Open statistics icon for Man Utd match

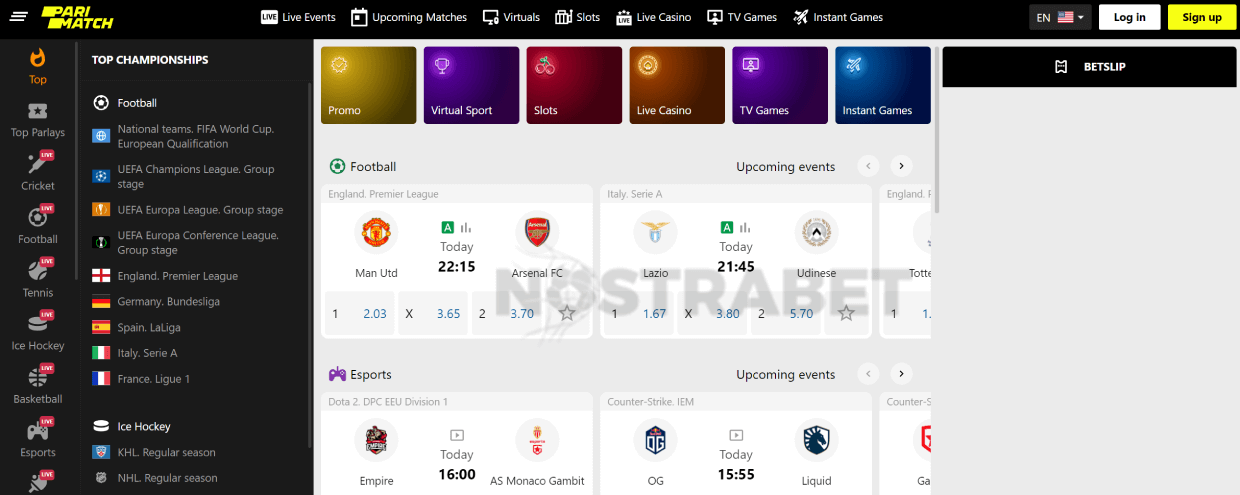tap(466, 227)
